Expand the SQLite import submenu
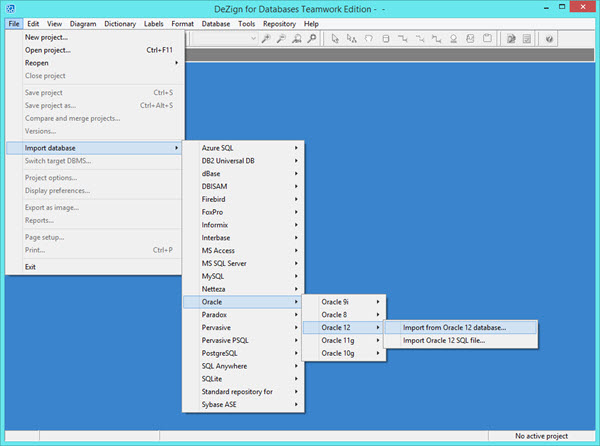The width and height of the screenshot is (600, 446). pos(243,379)
